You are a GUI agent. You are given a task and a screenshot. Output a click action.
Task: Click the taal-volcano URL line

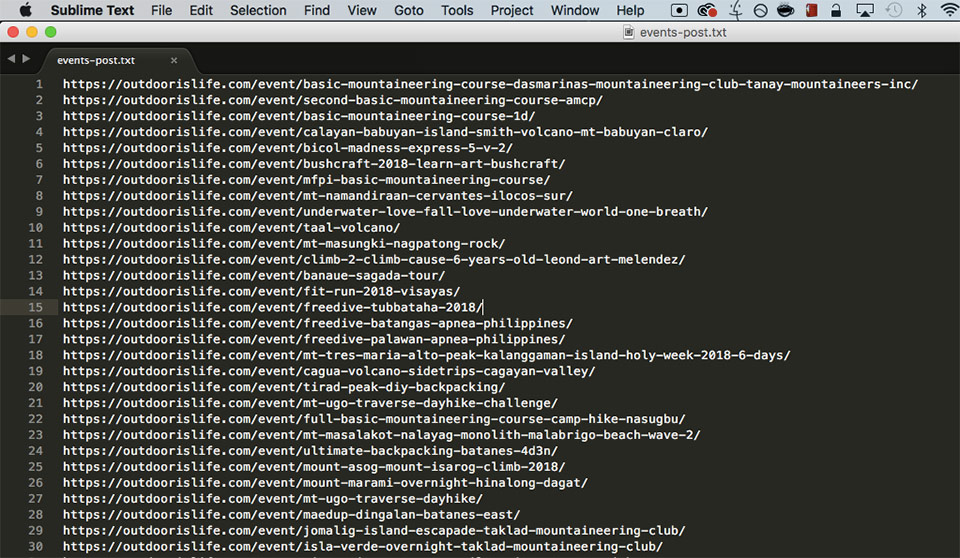[x=231, y=227]
